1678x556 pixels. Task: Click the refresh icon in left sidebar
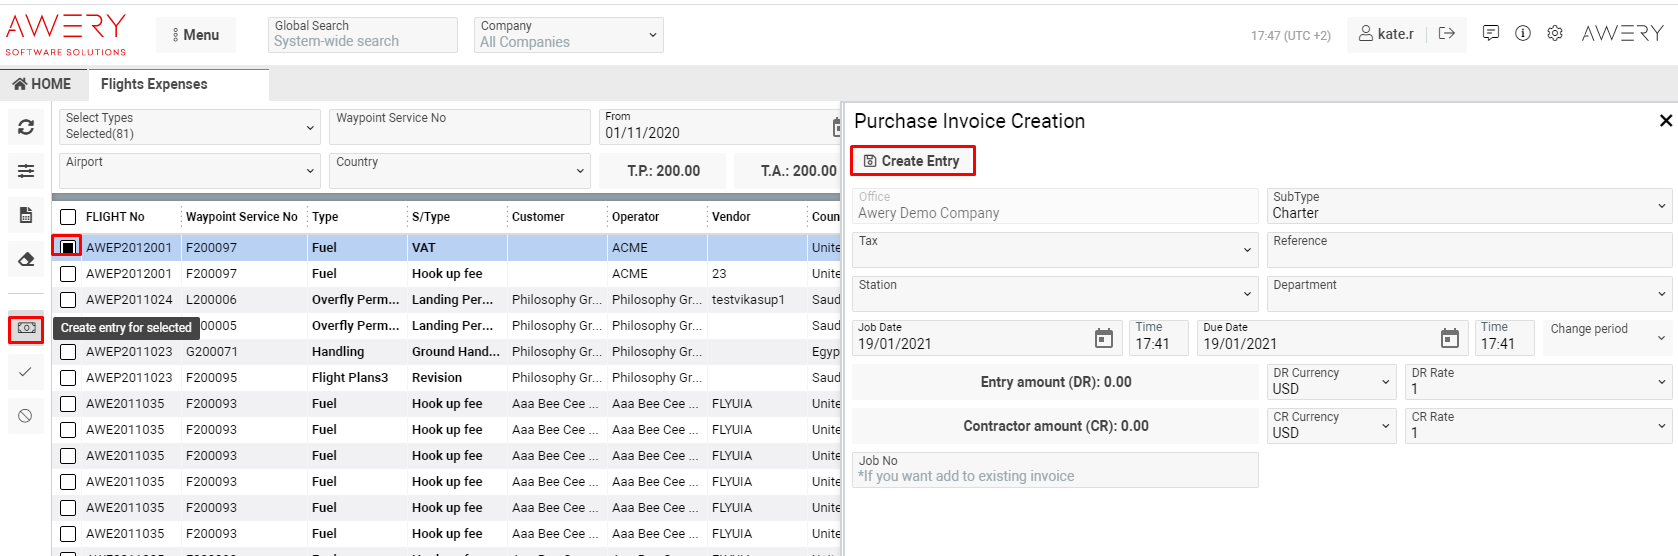coord(26,127)
